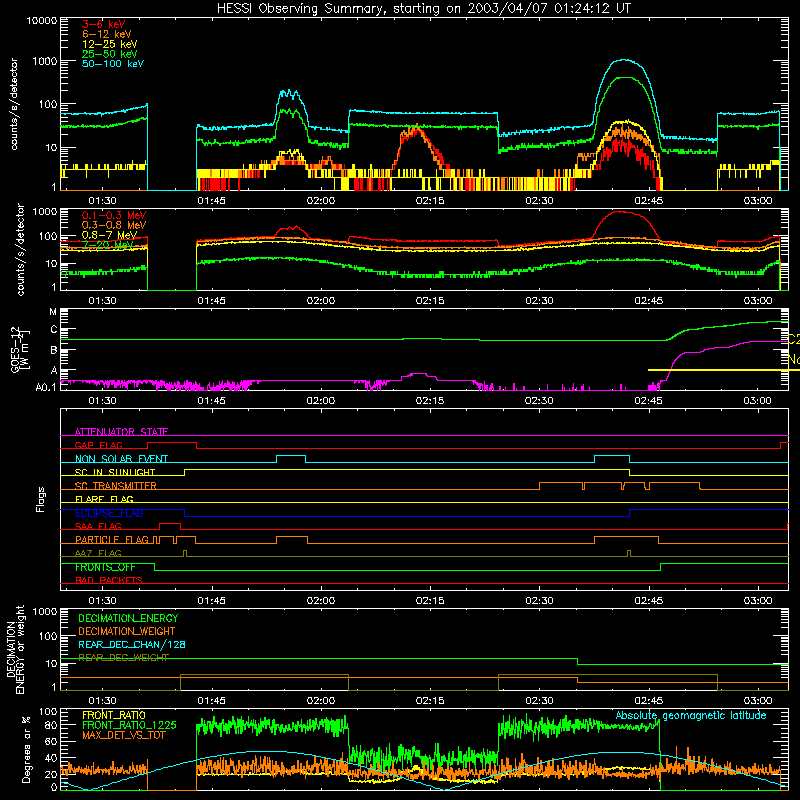
Task: Select the GAP_FLAG label
Action: pos(98,445)
